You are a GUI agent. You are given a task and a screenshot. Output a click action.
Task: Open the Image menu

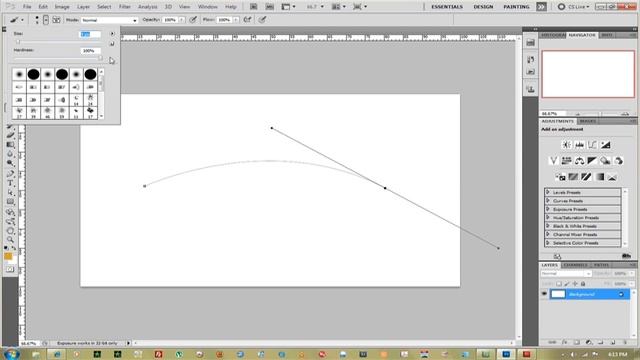click(x=62, y=7)
